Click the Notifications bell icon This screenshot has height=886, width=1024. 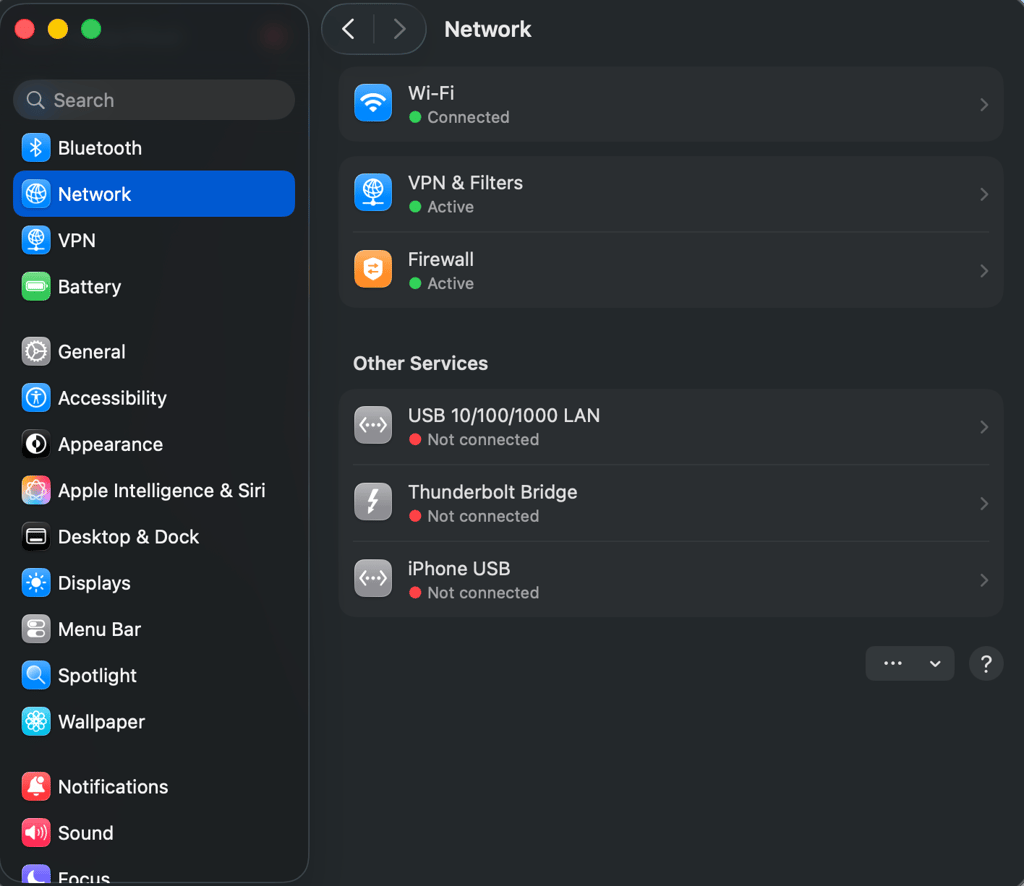36,786
